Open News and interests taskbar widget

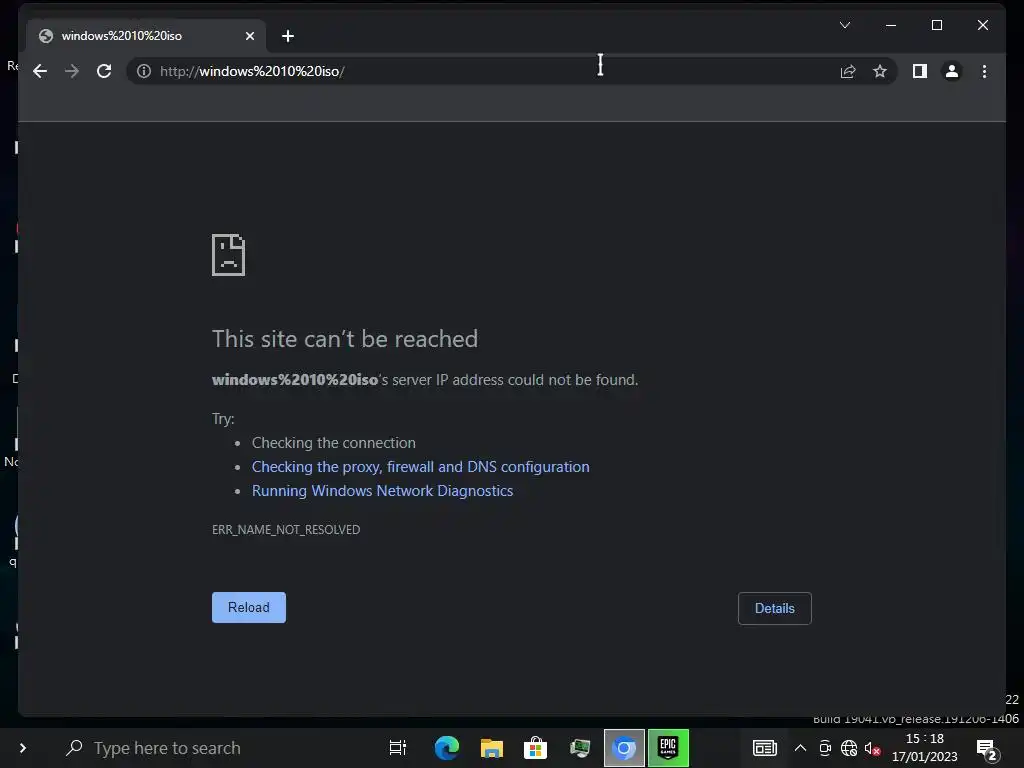click(x=765, y=748)
